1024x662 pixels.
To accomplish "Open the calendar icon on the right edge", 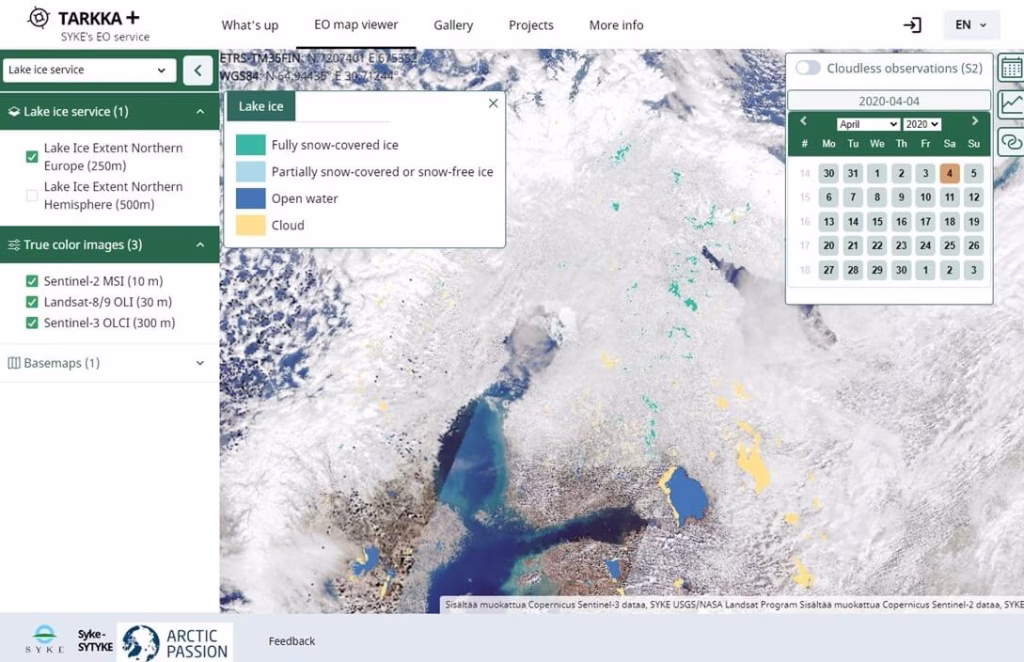I will pyautogui.click(x=1011, y=68).
